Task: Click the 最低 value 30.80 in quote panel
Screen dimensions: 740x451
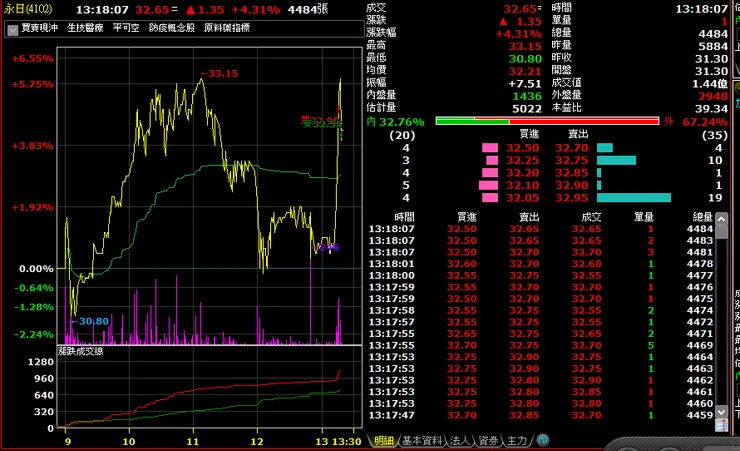Action: point(525,59)
